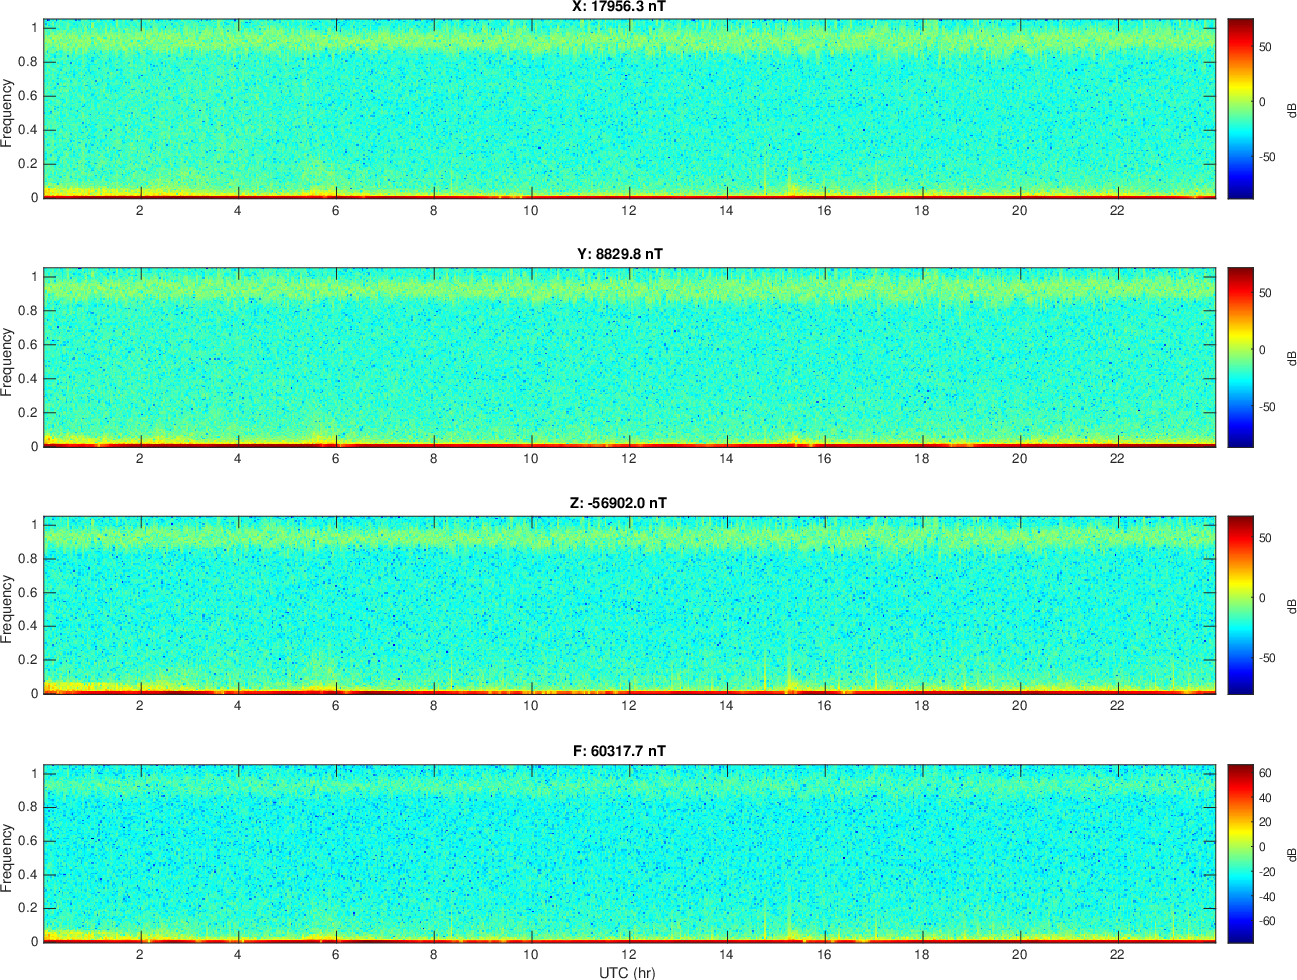Screen dimensions: 1297x980
Task: Click the Frequency axis label of X plot
Action: click(8, 113)
